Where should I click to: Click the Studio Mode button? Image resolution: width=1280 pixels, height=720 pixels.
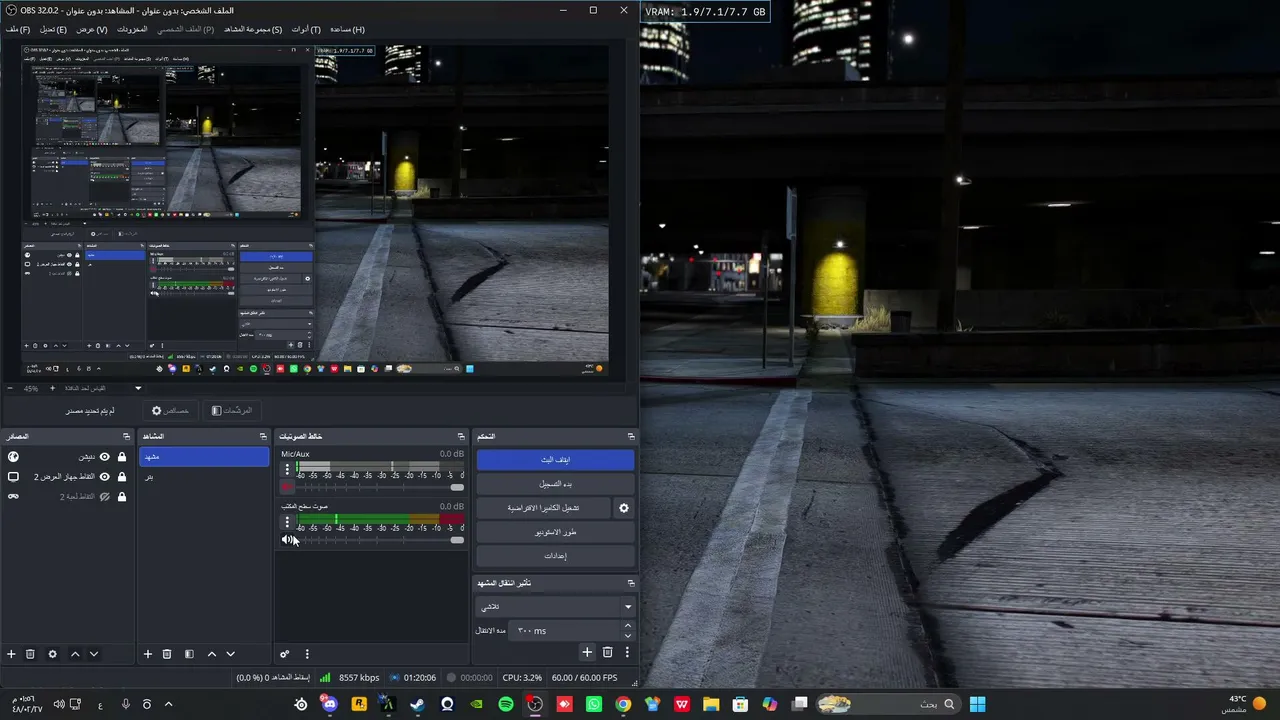pos(555,532)
